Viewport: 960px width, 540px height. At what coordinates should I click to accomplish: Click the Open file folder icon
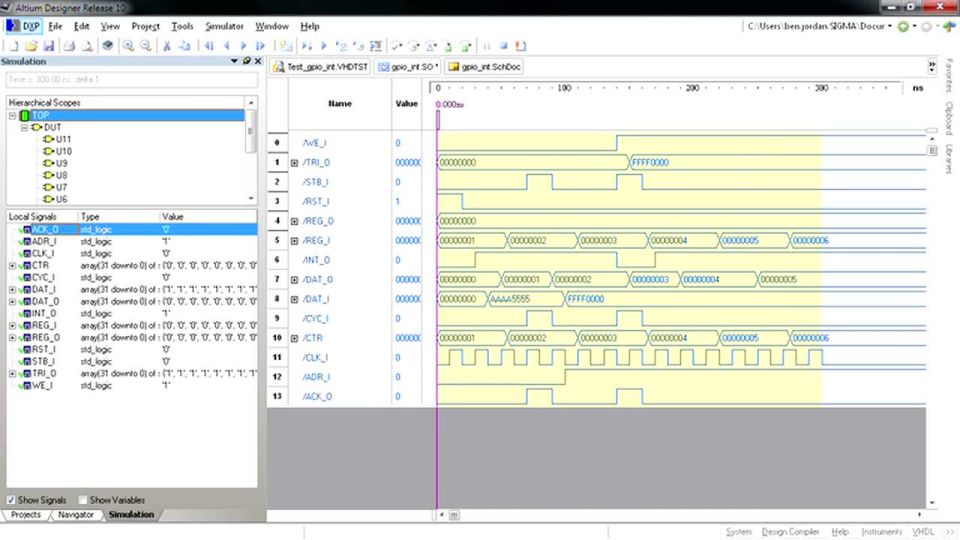pos(31,46)
